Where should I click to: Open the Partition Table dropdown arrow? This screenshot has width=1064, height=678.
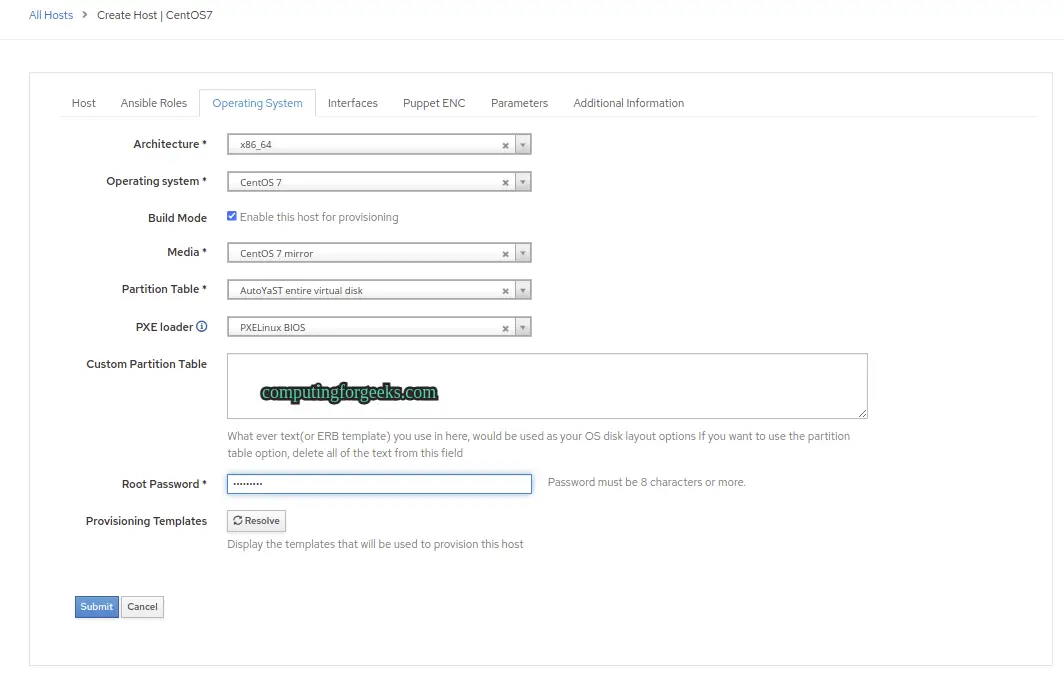pos(523,291)
